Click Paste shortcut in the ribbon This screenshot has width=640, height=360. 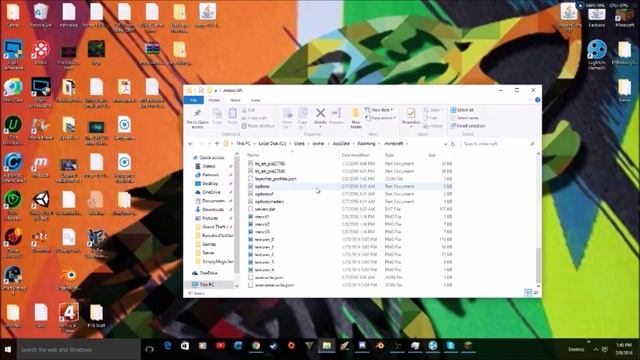258,126
